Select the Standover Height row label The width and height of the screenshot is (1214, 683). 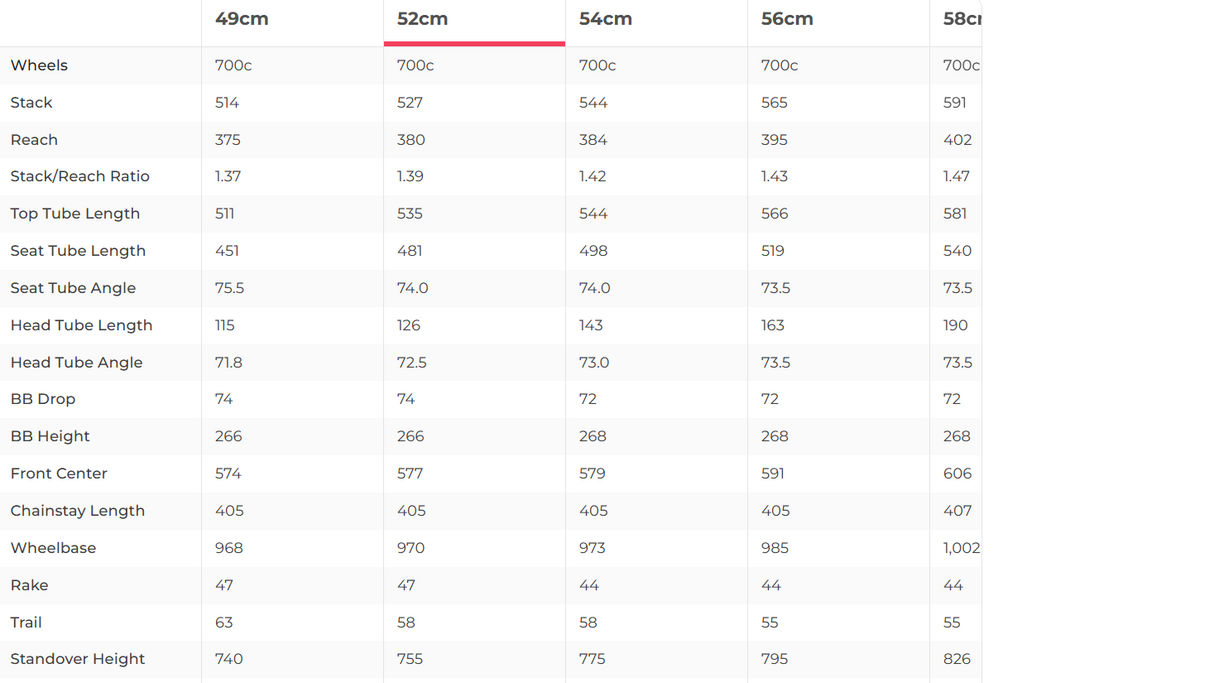click(x=77, y=659)
